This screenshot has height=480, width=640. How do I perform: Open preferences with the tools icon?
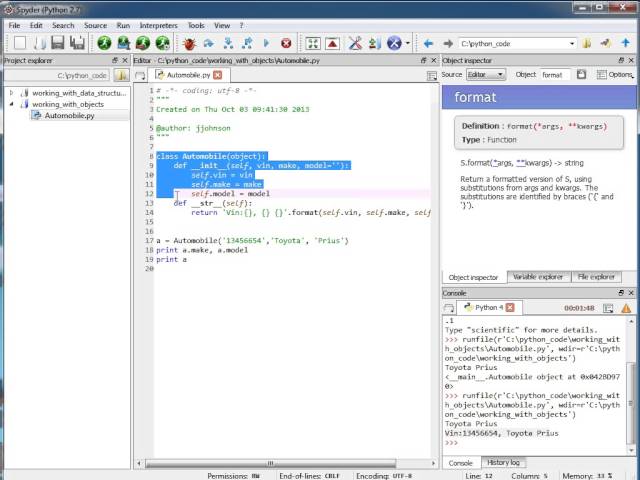click(x=355, y=43)
